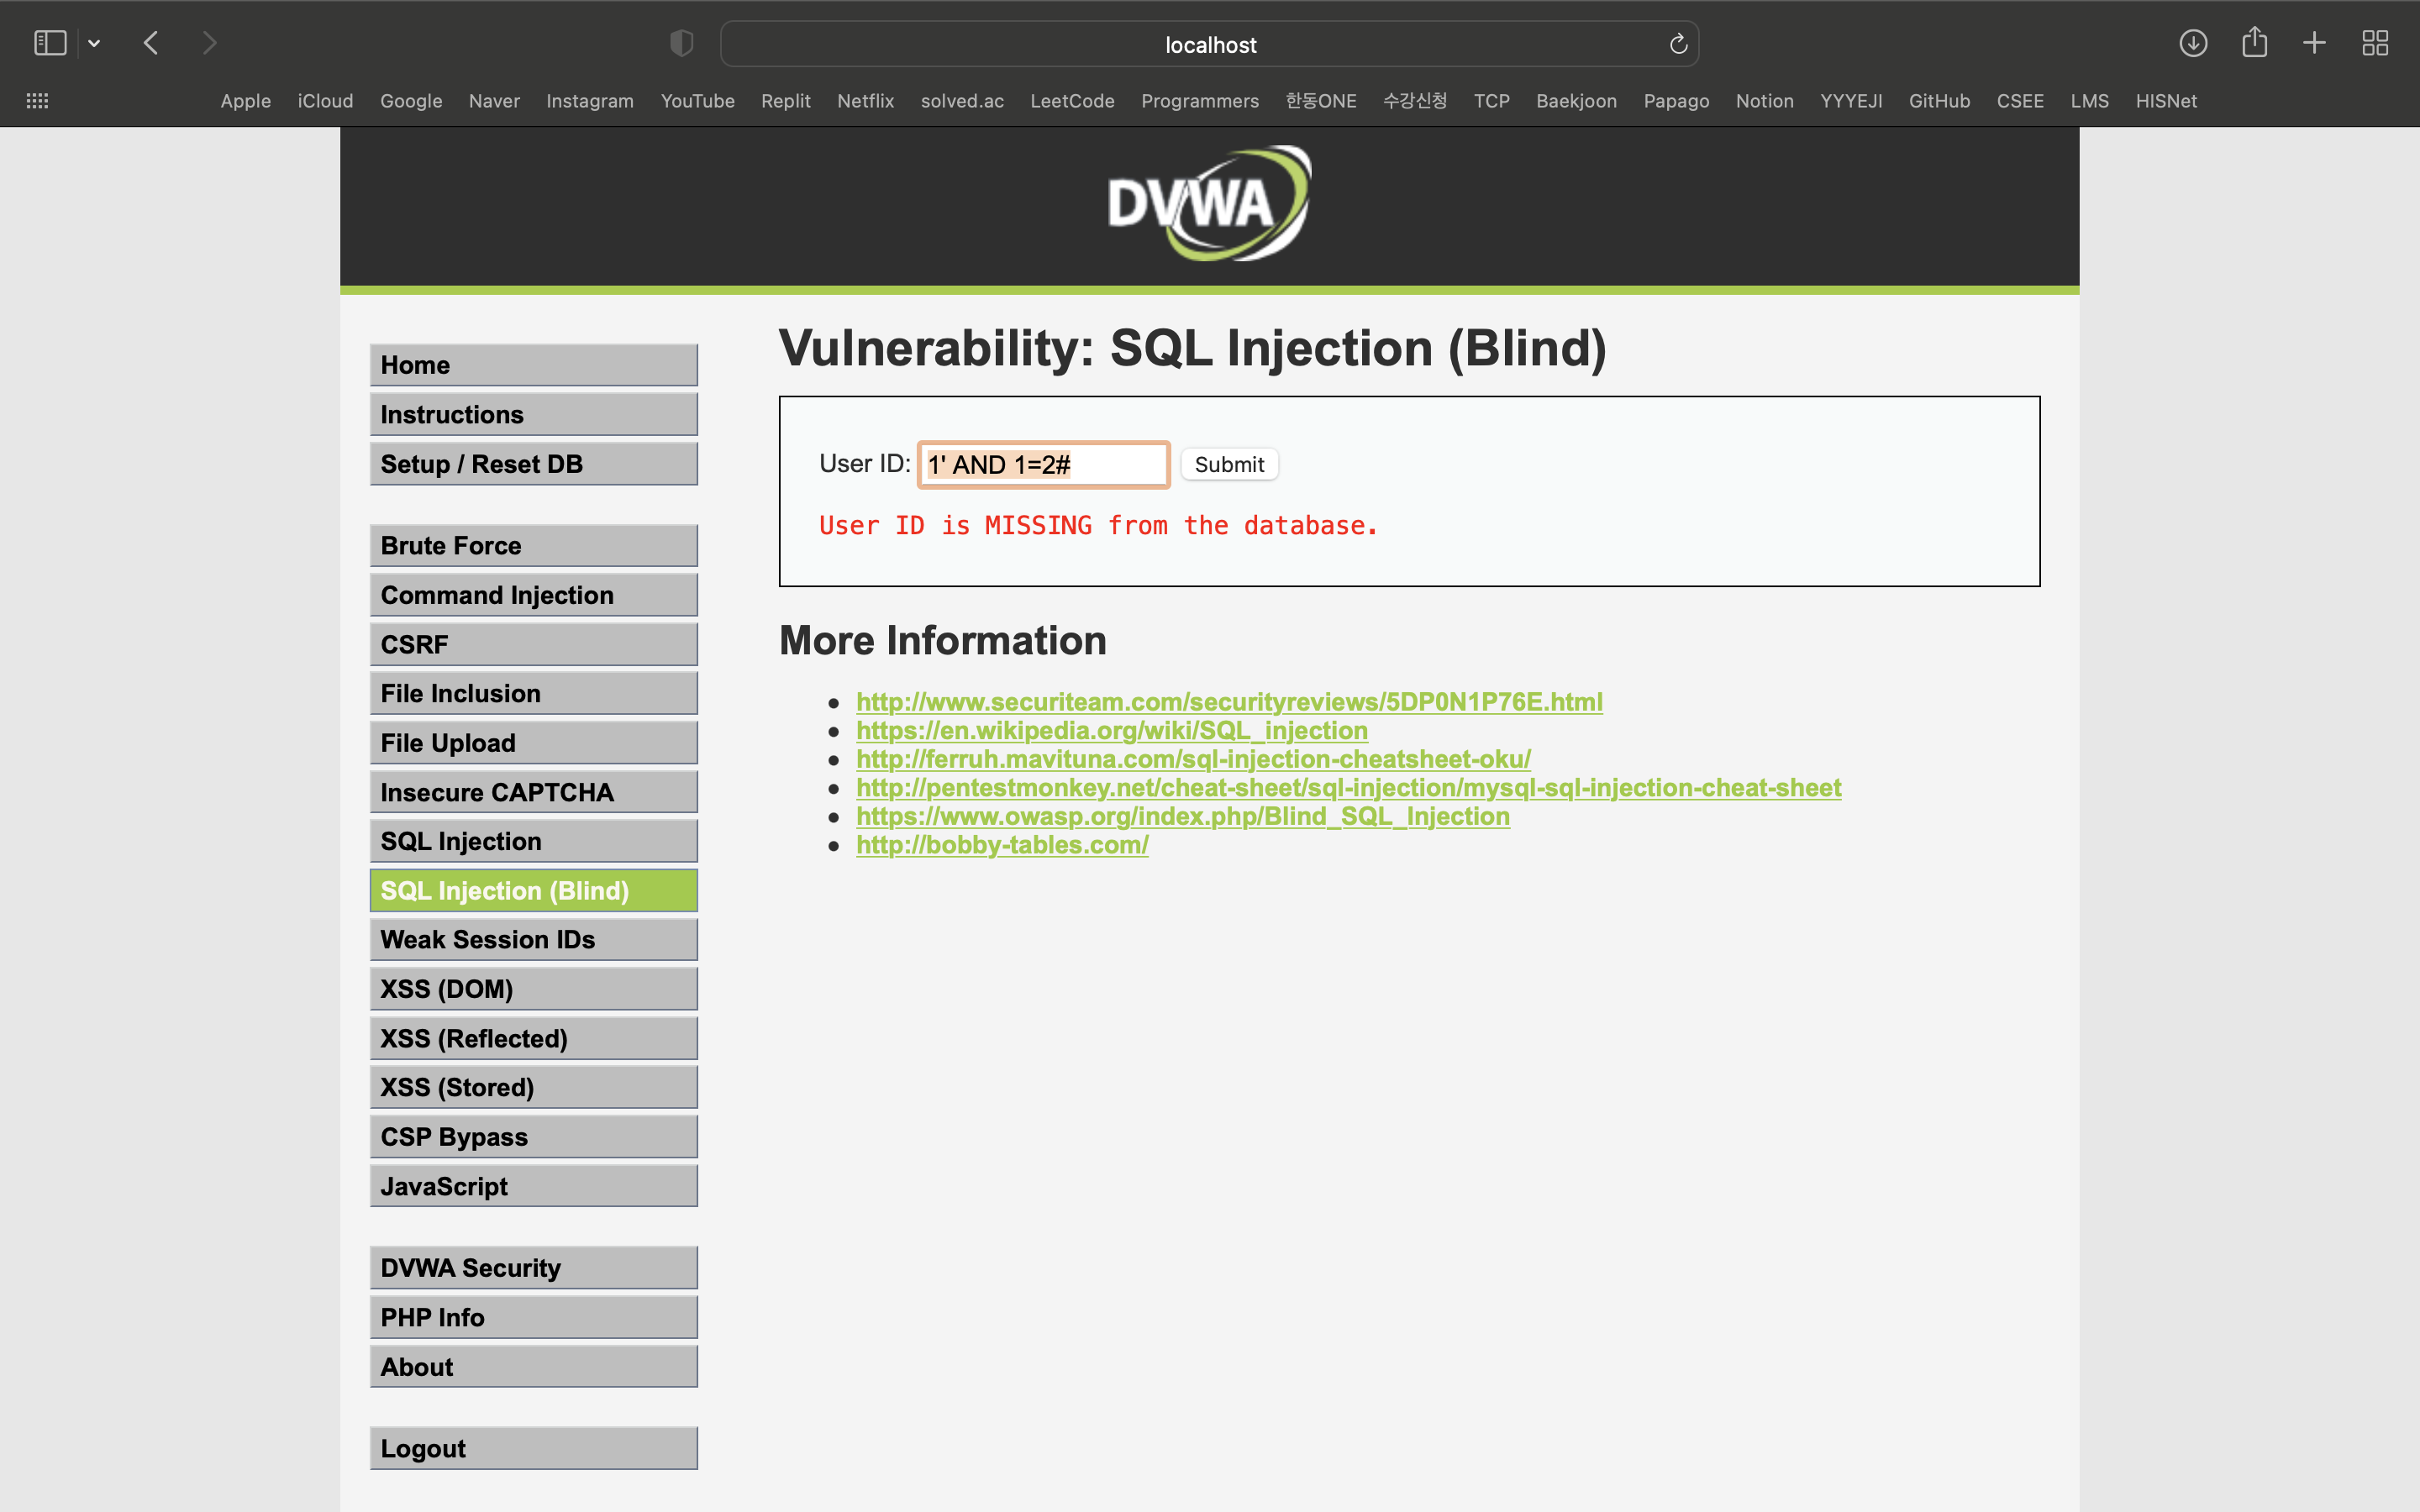Open the iCloud bookmark

325,101
